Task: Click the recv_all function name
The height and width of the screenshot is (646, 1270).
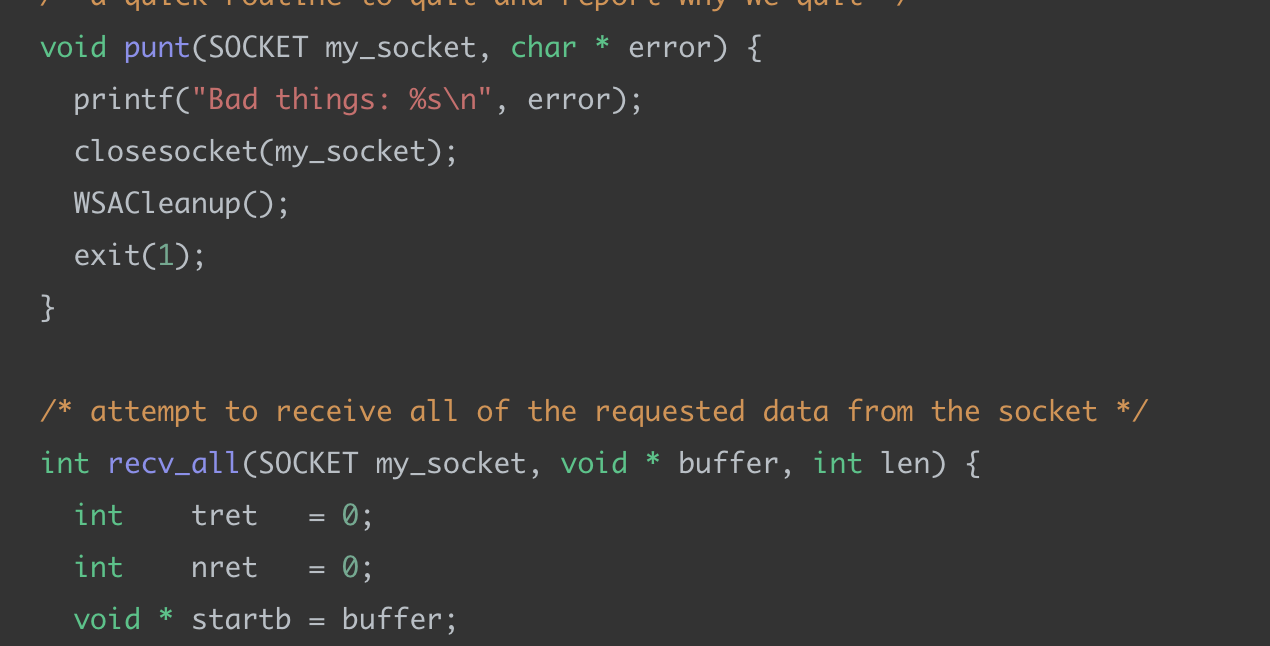Action: pyautogui.click(x=174, y=463)
